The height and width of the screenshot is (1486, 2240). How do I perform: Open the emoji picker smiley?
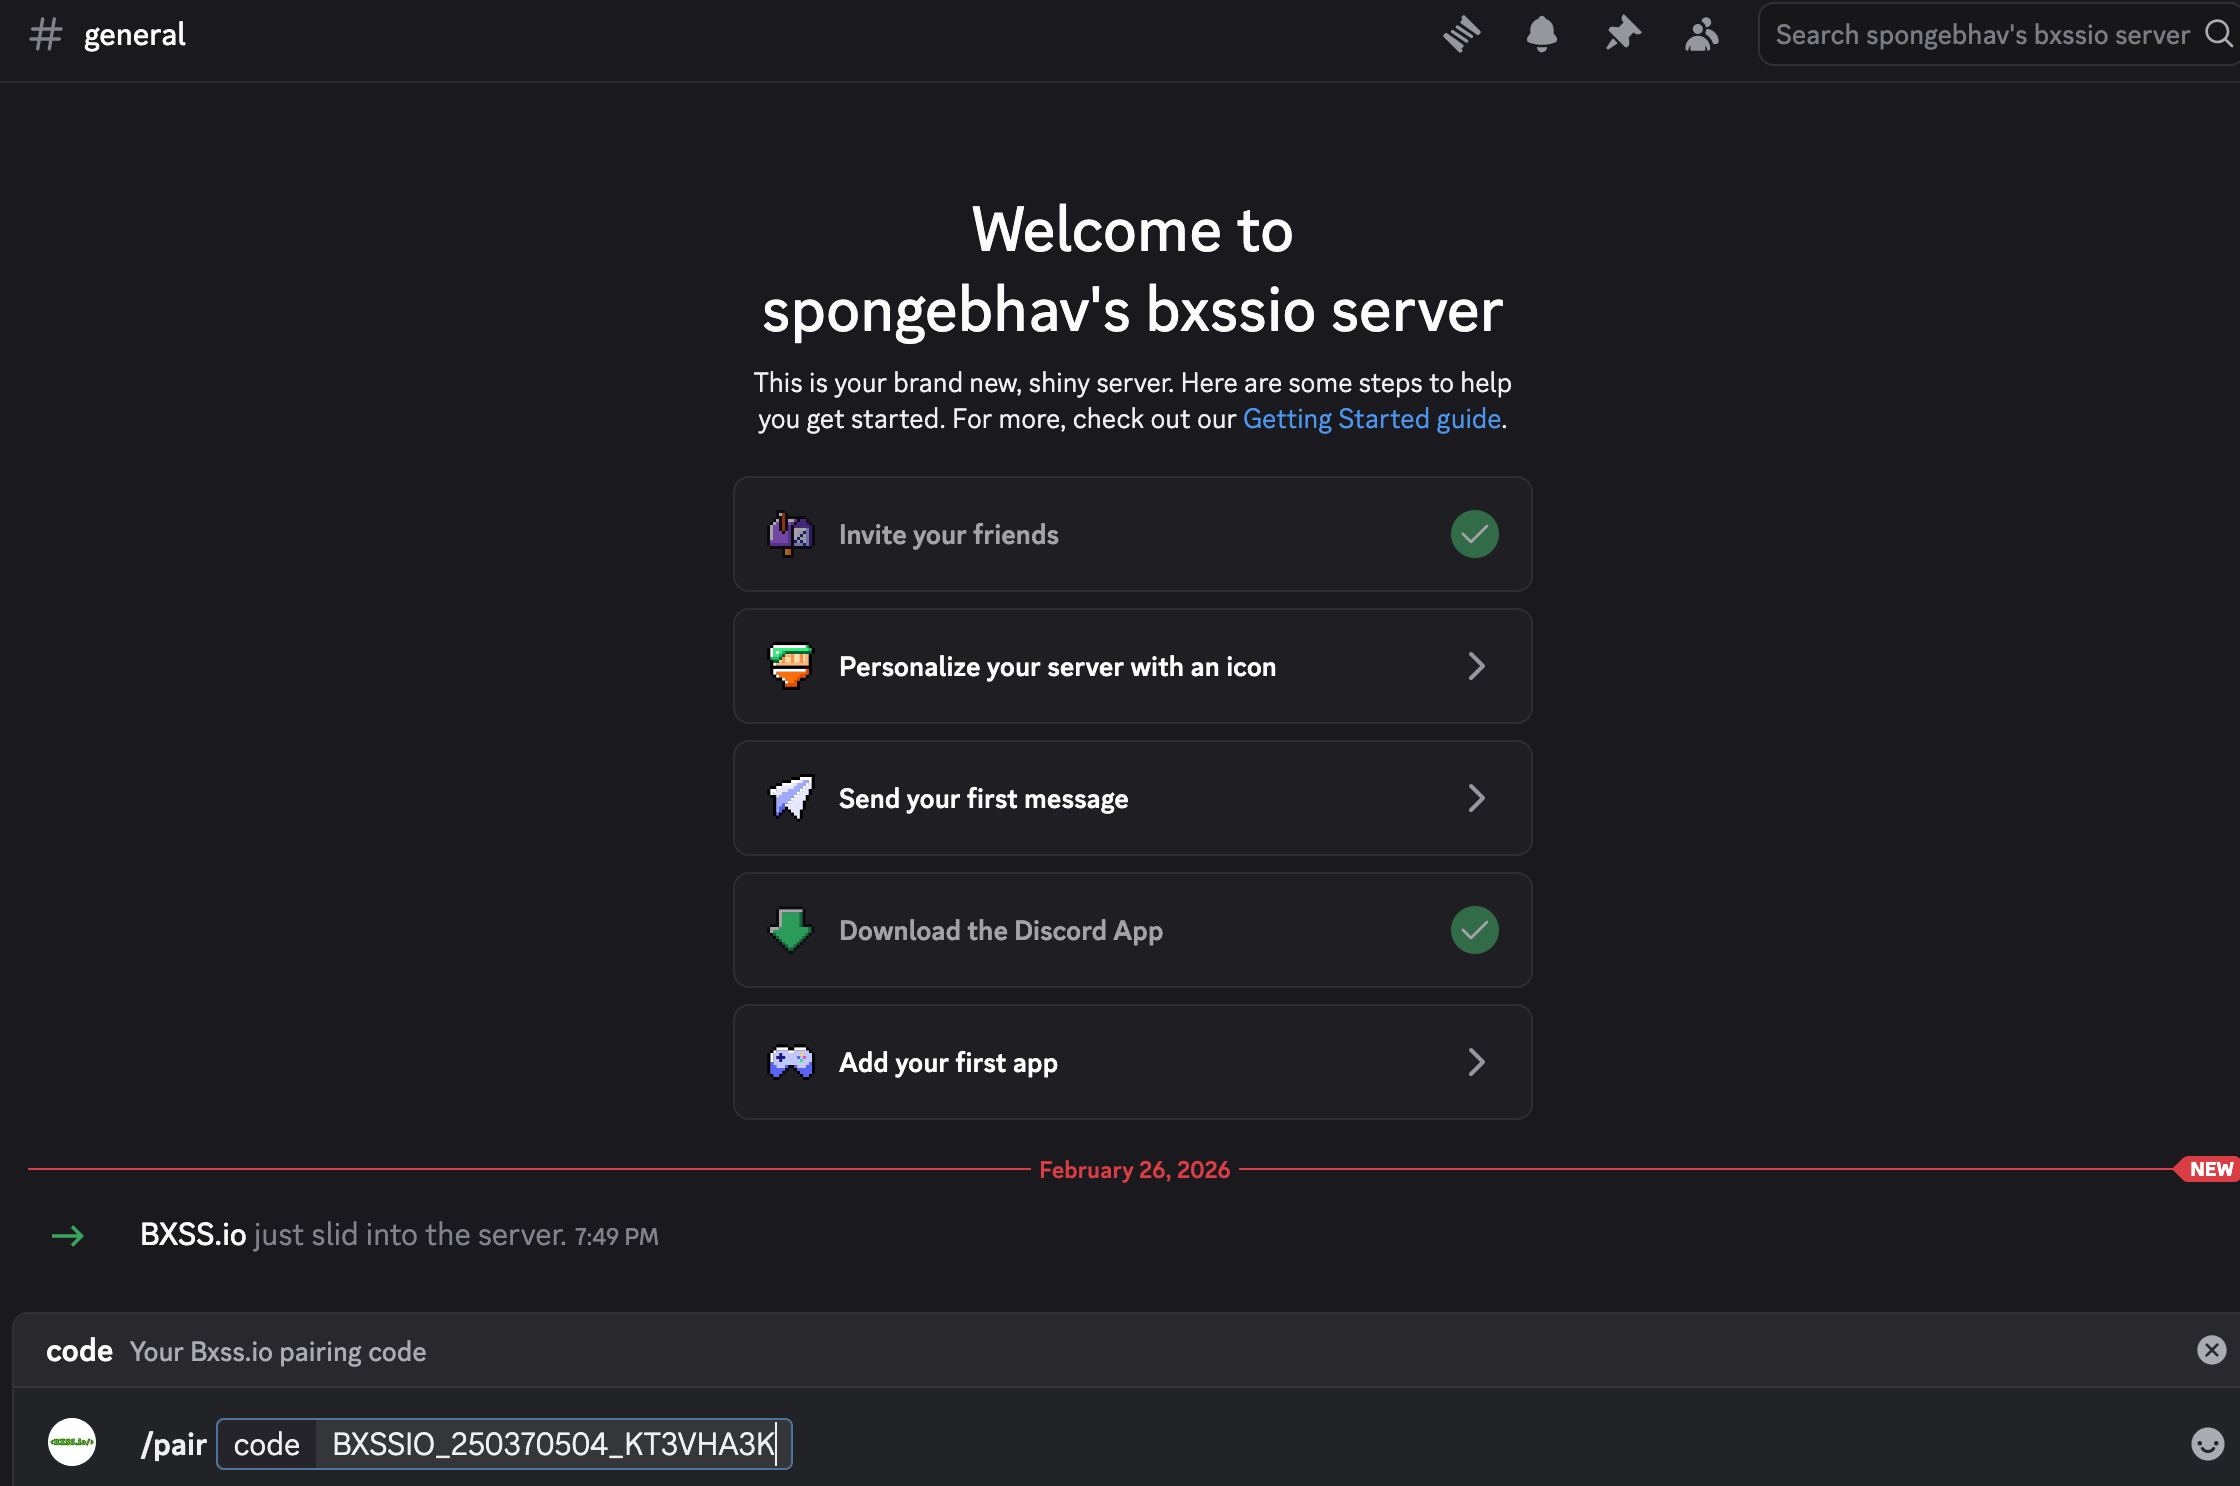pyautogui.click(x=2207, y=1443)
